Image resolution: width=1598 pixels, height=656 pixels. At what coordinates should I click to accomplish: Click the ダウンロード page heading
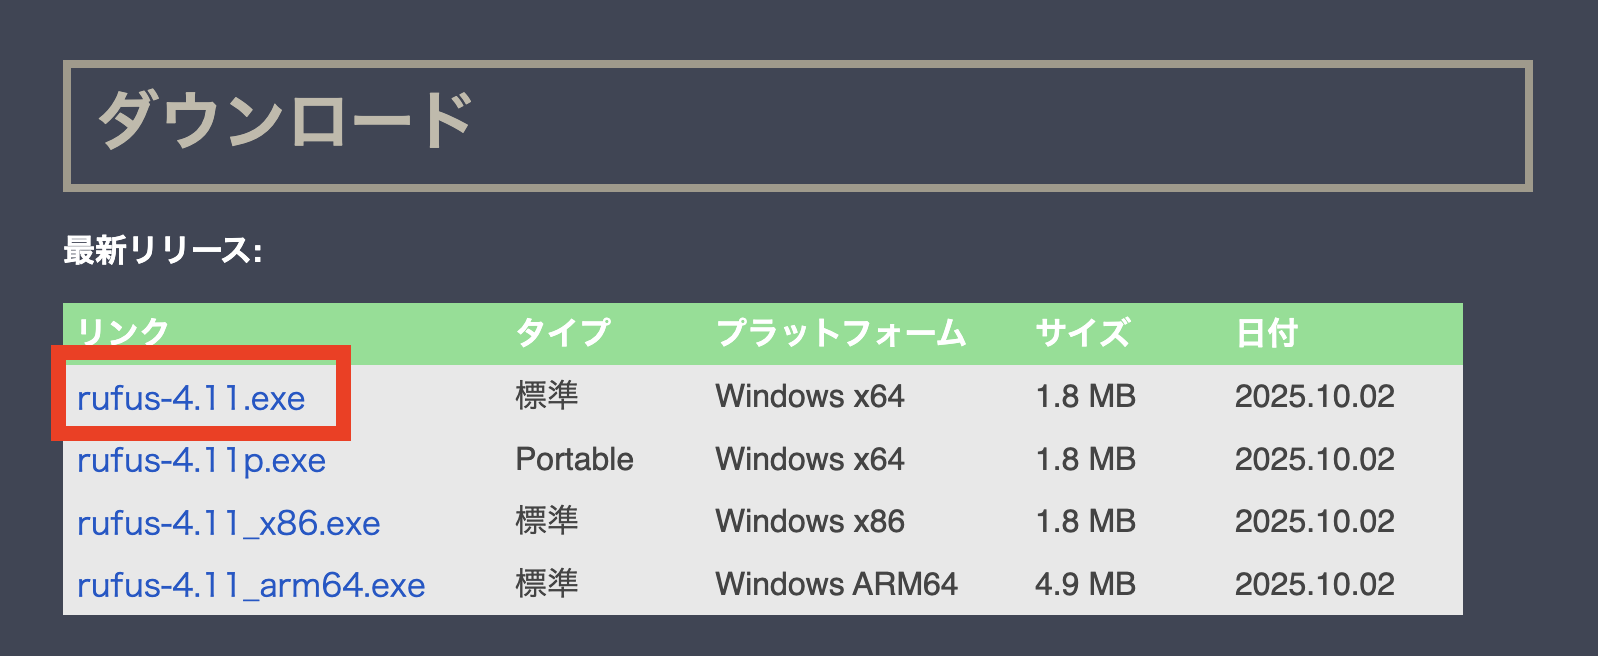(x=287, y=117)
